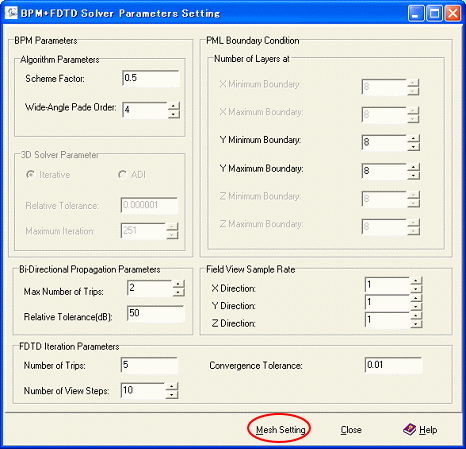Image resolution: width=466 pixels, height=449 pixels.
Task: Increase Max Number of Trips value
Action: click(x=178, y=284)
